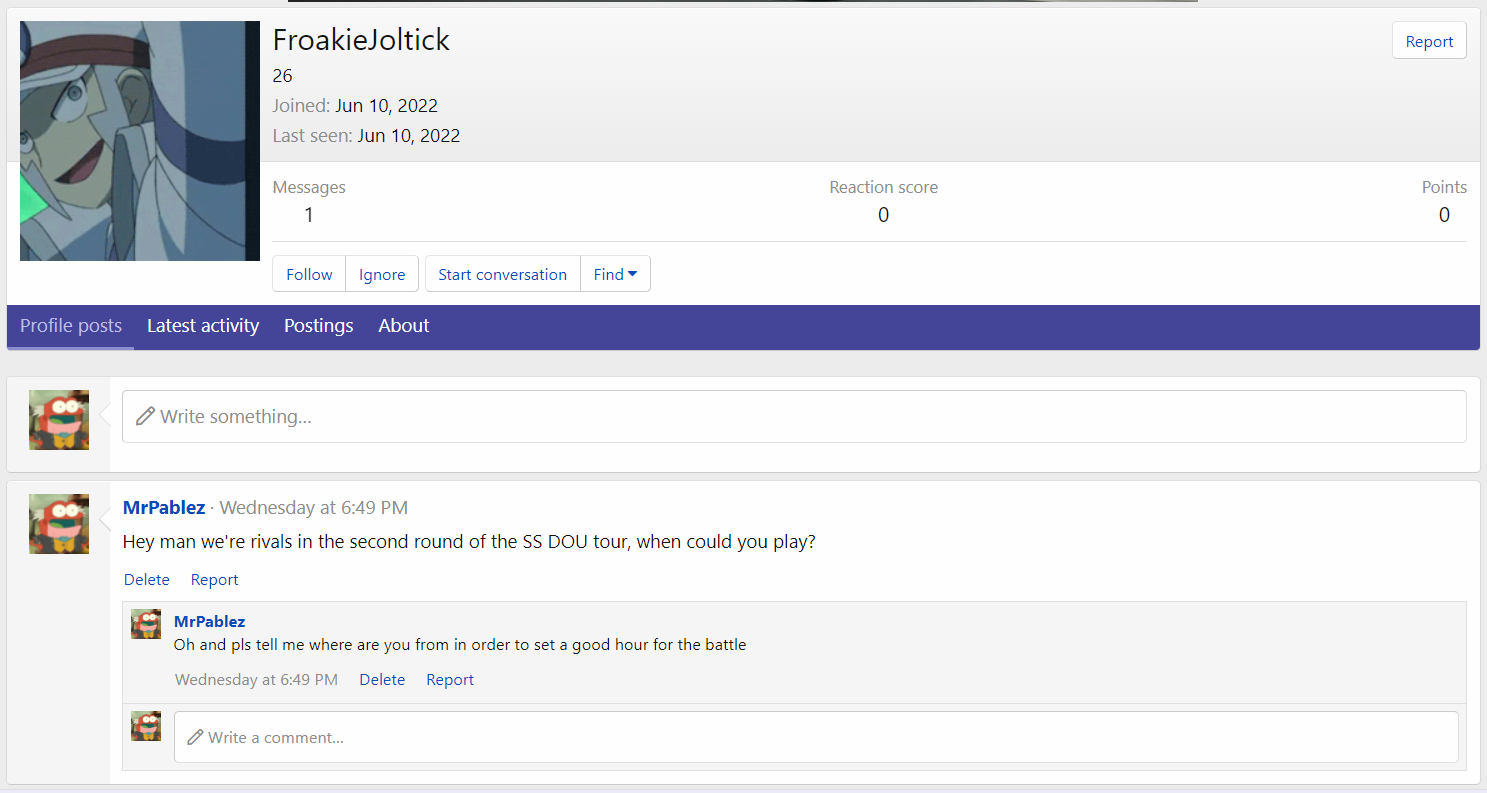Select the About tab
The height and width of the screenshot is (793, 1487).
coord(404,326)
